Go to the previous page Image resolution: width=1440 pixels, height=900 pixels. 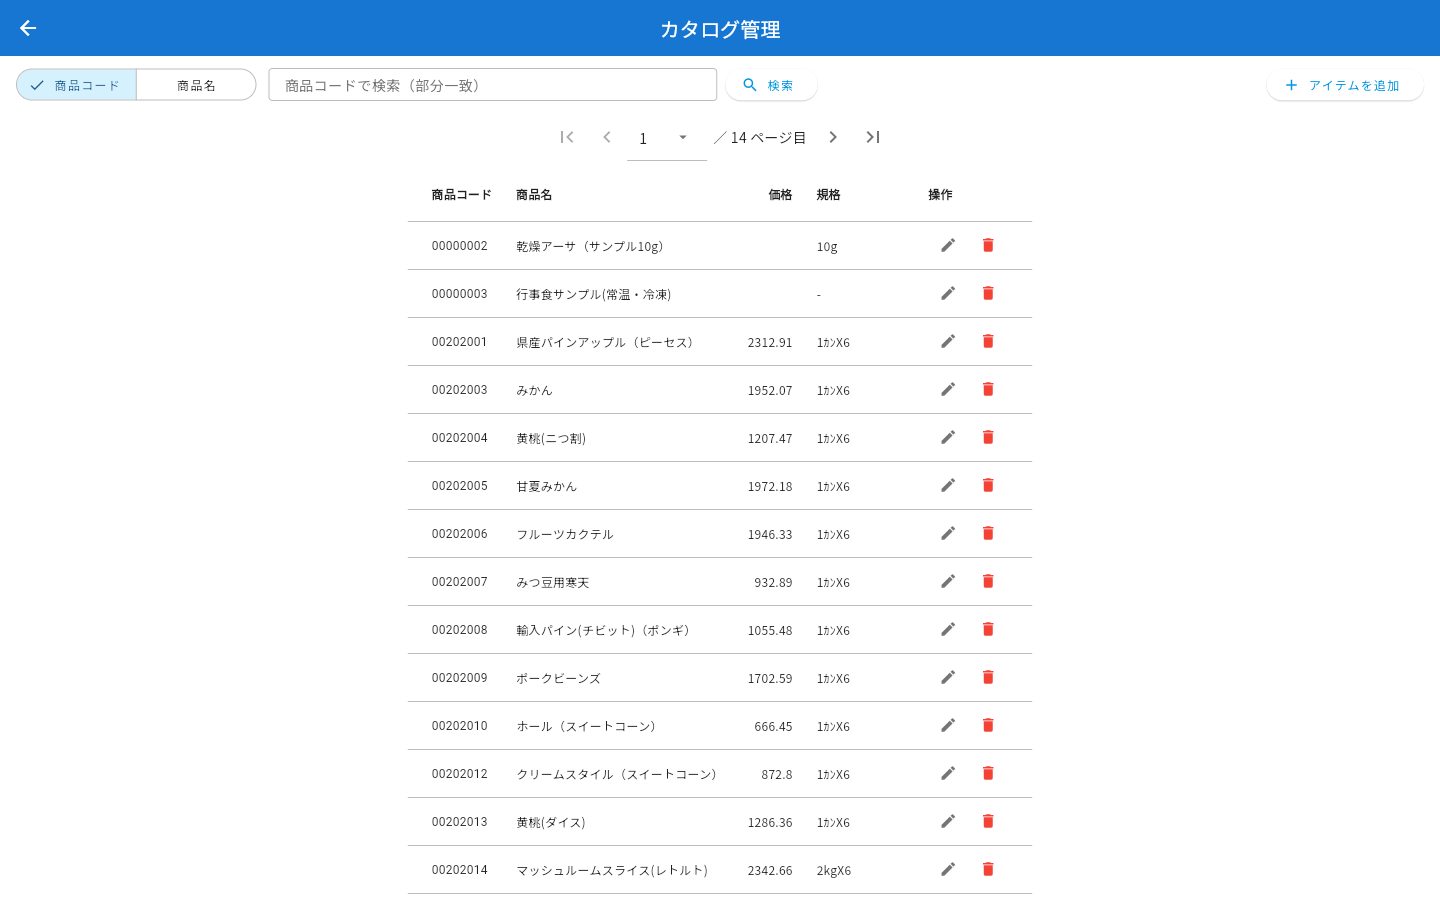[x=607, y=137]
